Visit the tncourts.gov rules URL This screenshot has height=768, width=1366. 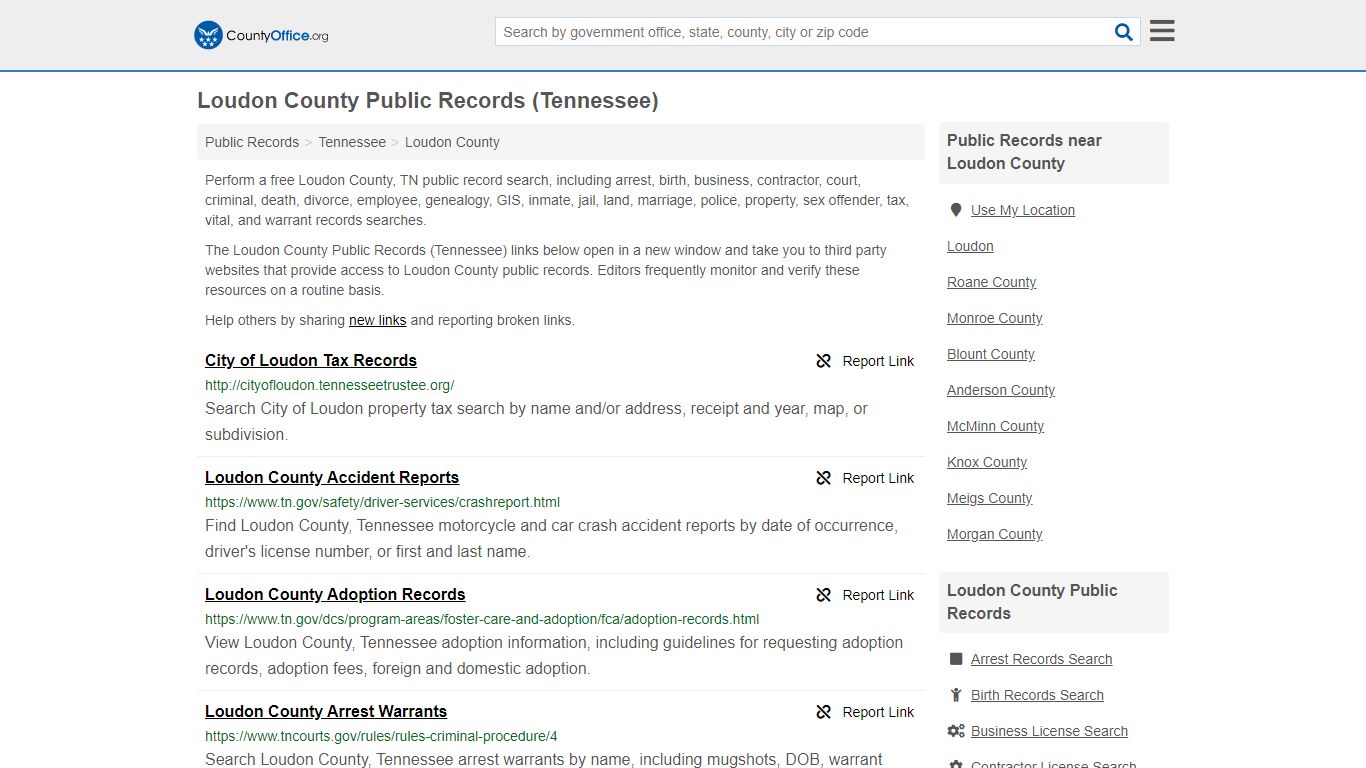(x=381, y=736)
